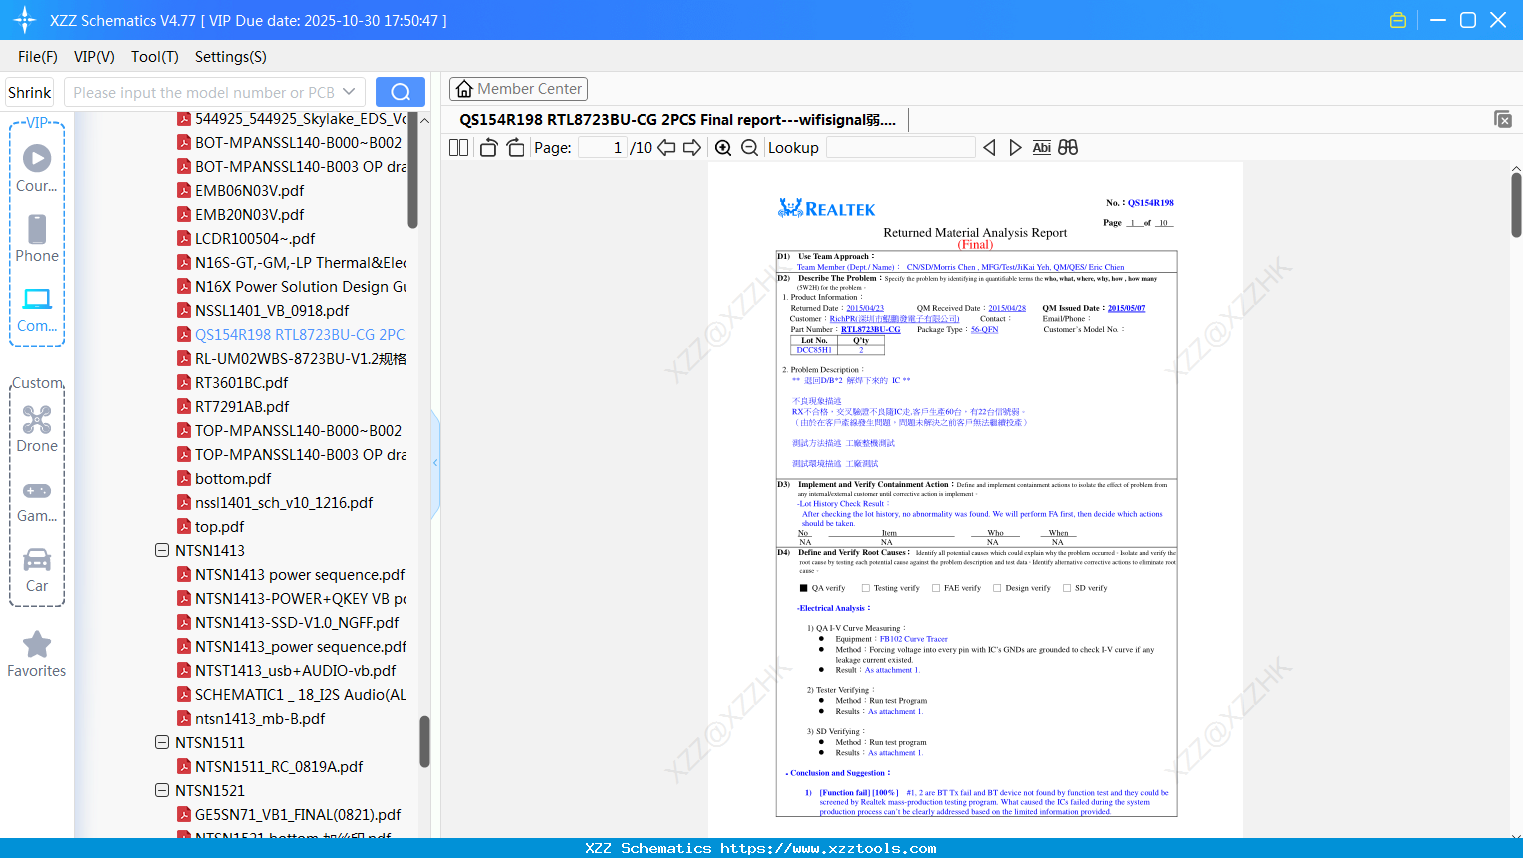Open the Drone category
The height and width of the screenshot is (858, 1523).
(37, 429)
